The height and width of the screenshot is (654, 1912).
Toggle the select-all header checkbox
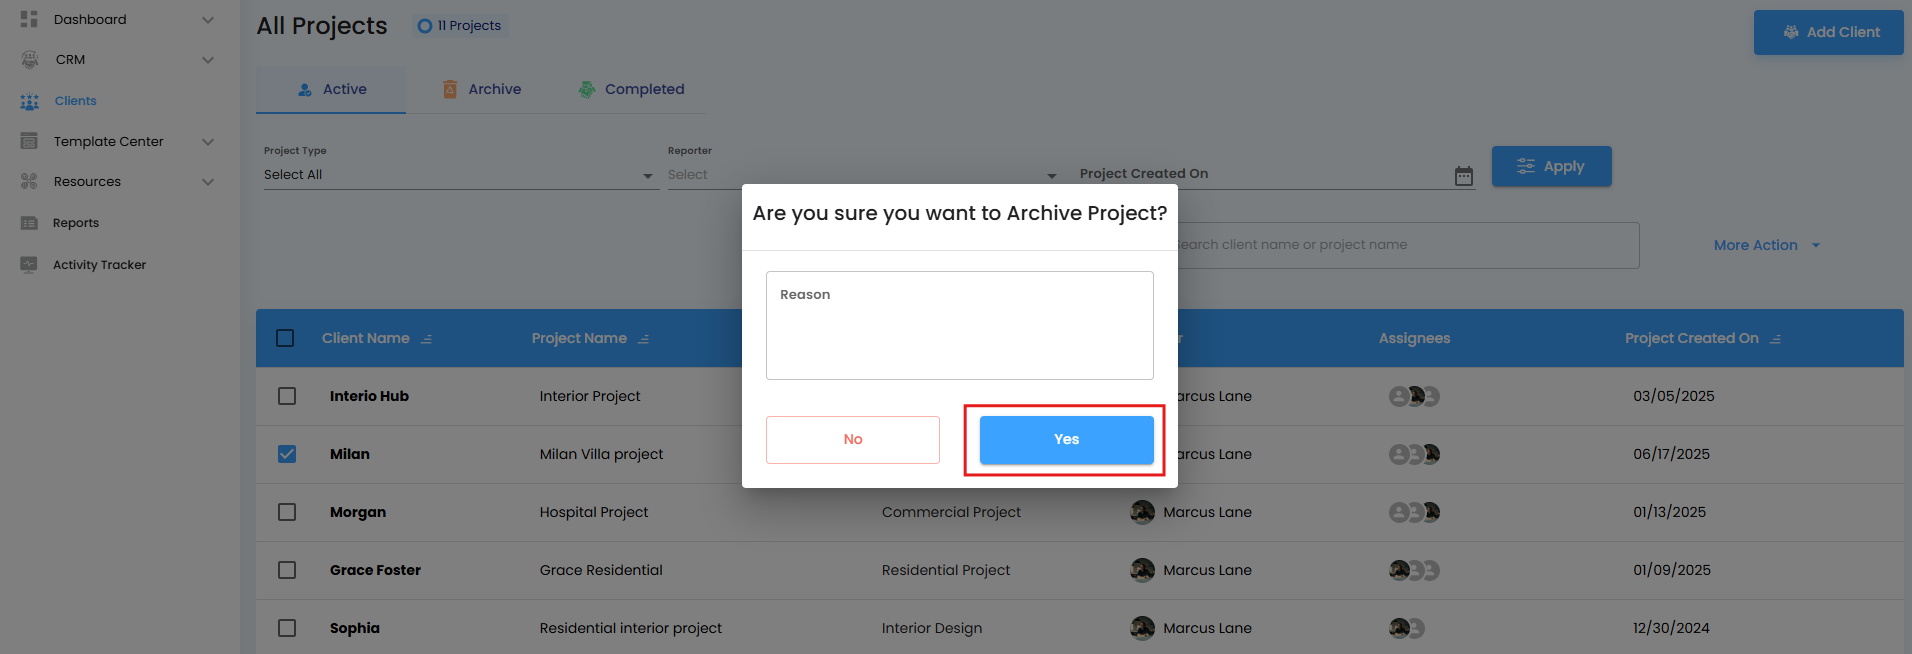coord(285,338)
